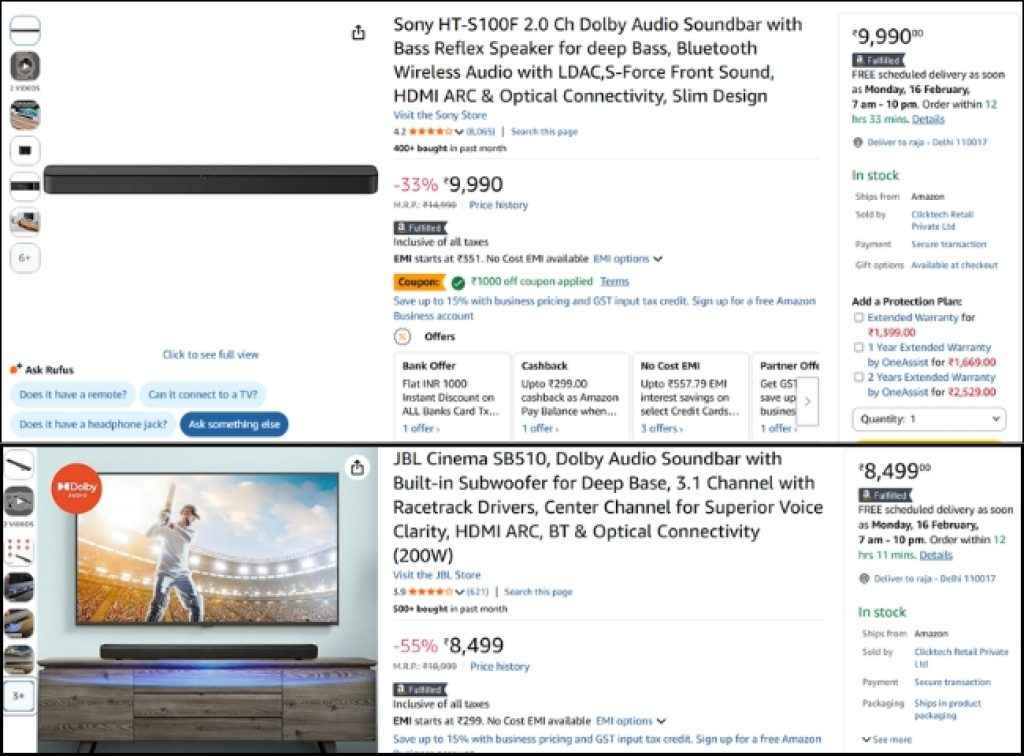This screenshot has width=1024, height=756.
Task: Select the 2 Years Extended Warranty by OneAssist
Action: (856, 377)
